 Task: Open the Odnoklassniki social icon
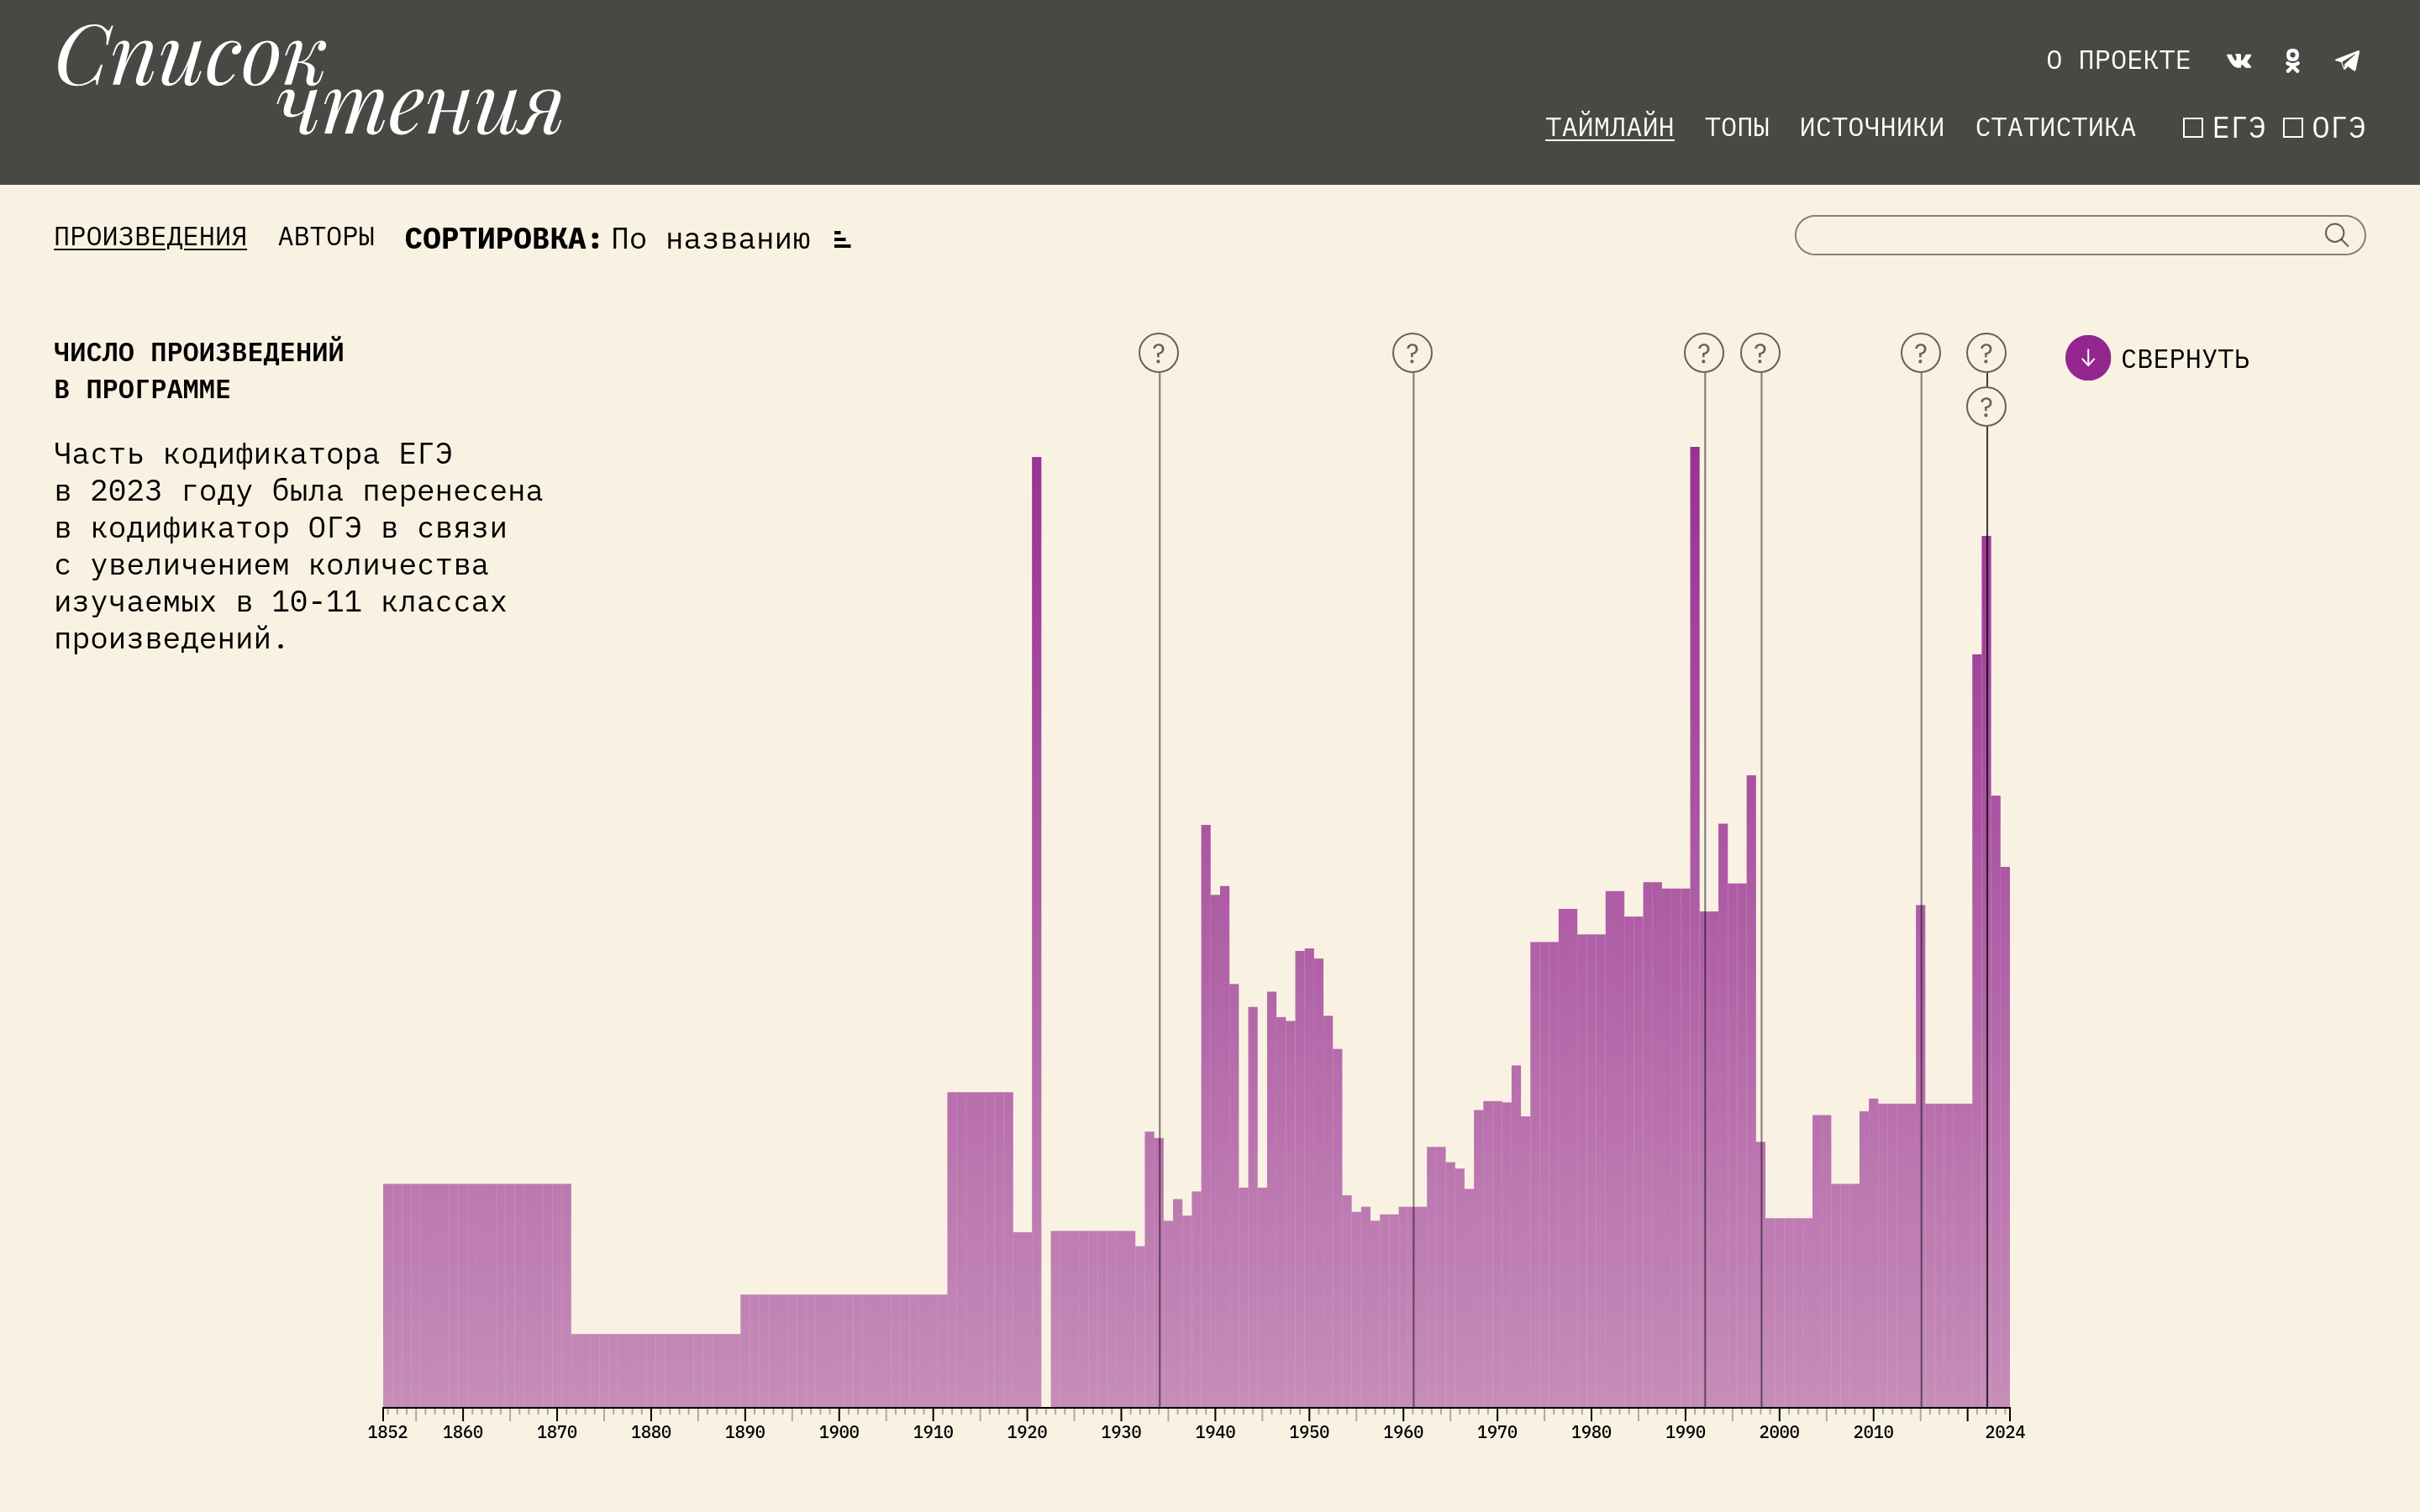click(x=2292, y=61)
